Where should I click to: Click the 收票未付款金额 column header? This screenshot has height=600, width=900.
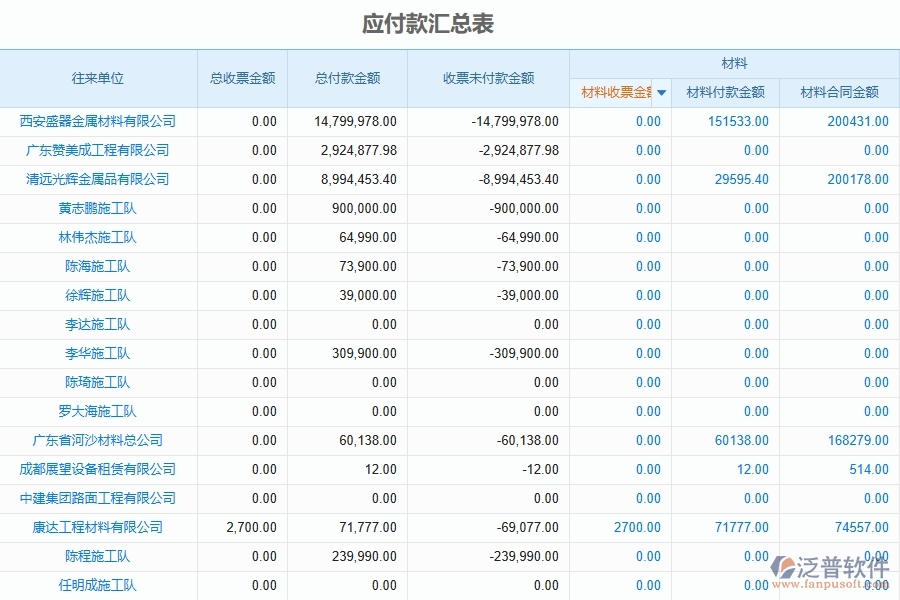[x=486, y=77]
